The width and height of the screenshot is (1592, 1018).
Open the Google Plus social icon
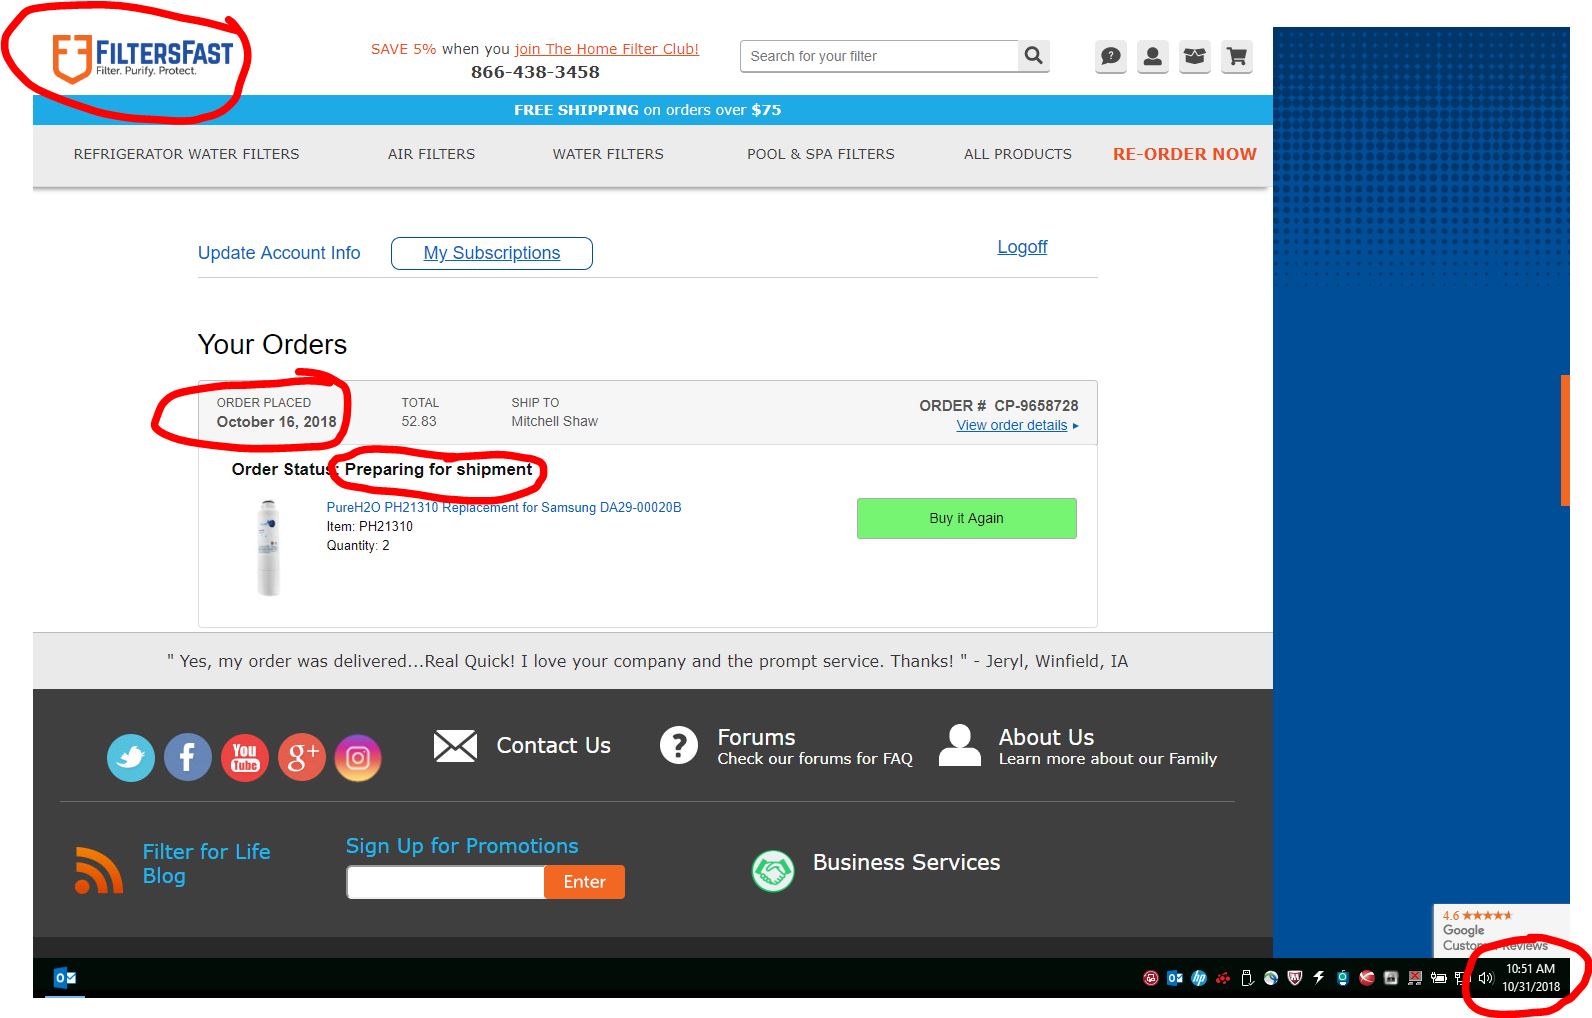tap(302, 757)
